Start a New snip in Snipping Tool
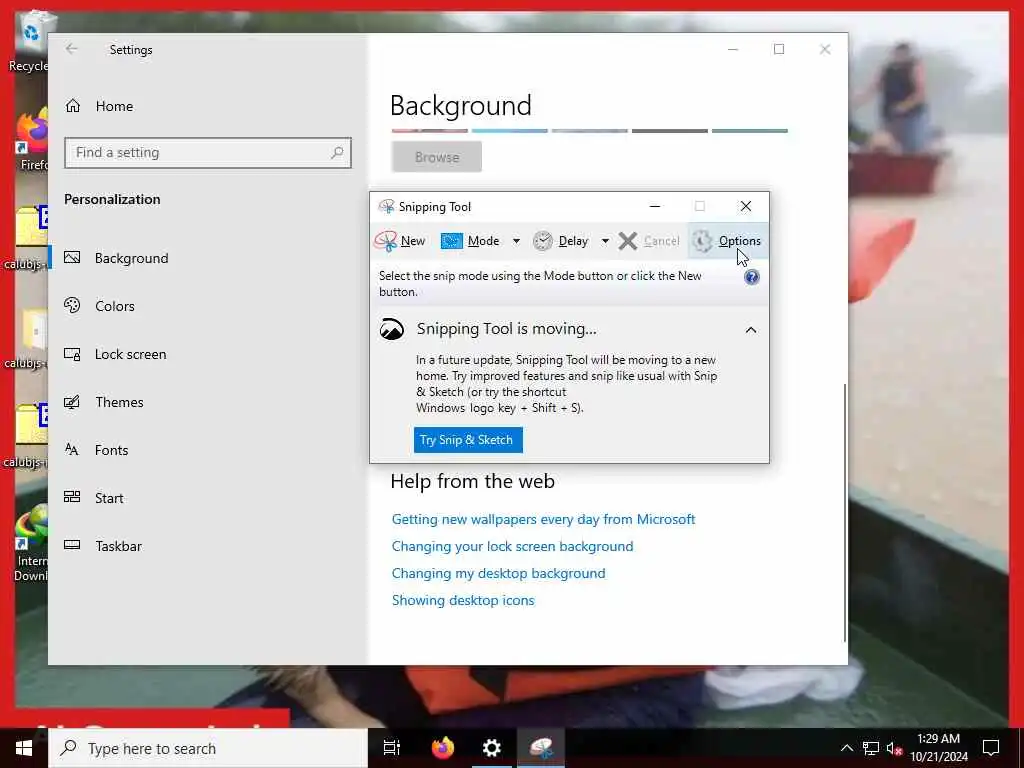1024x768 pixels. [400, 241]
